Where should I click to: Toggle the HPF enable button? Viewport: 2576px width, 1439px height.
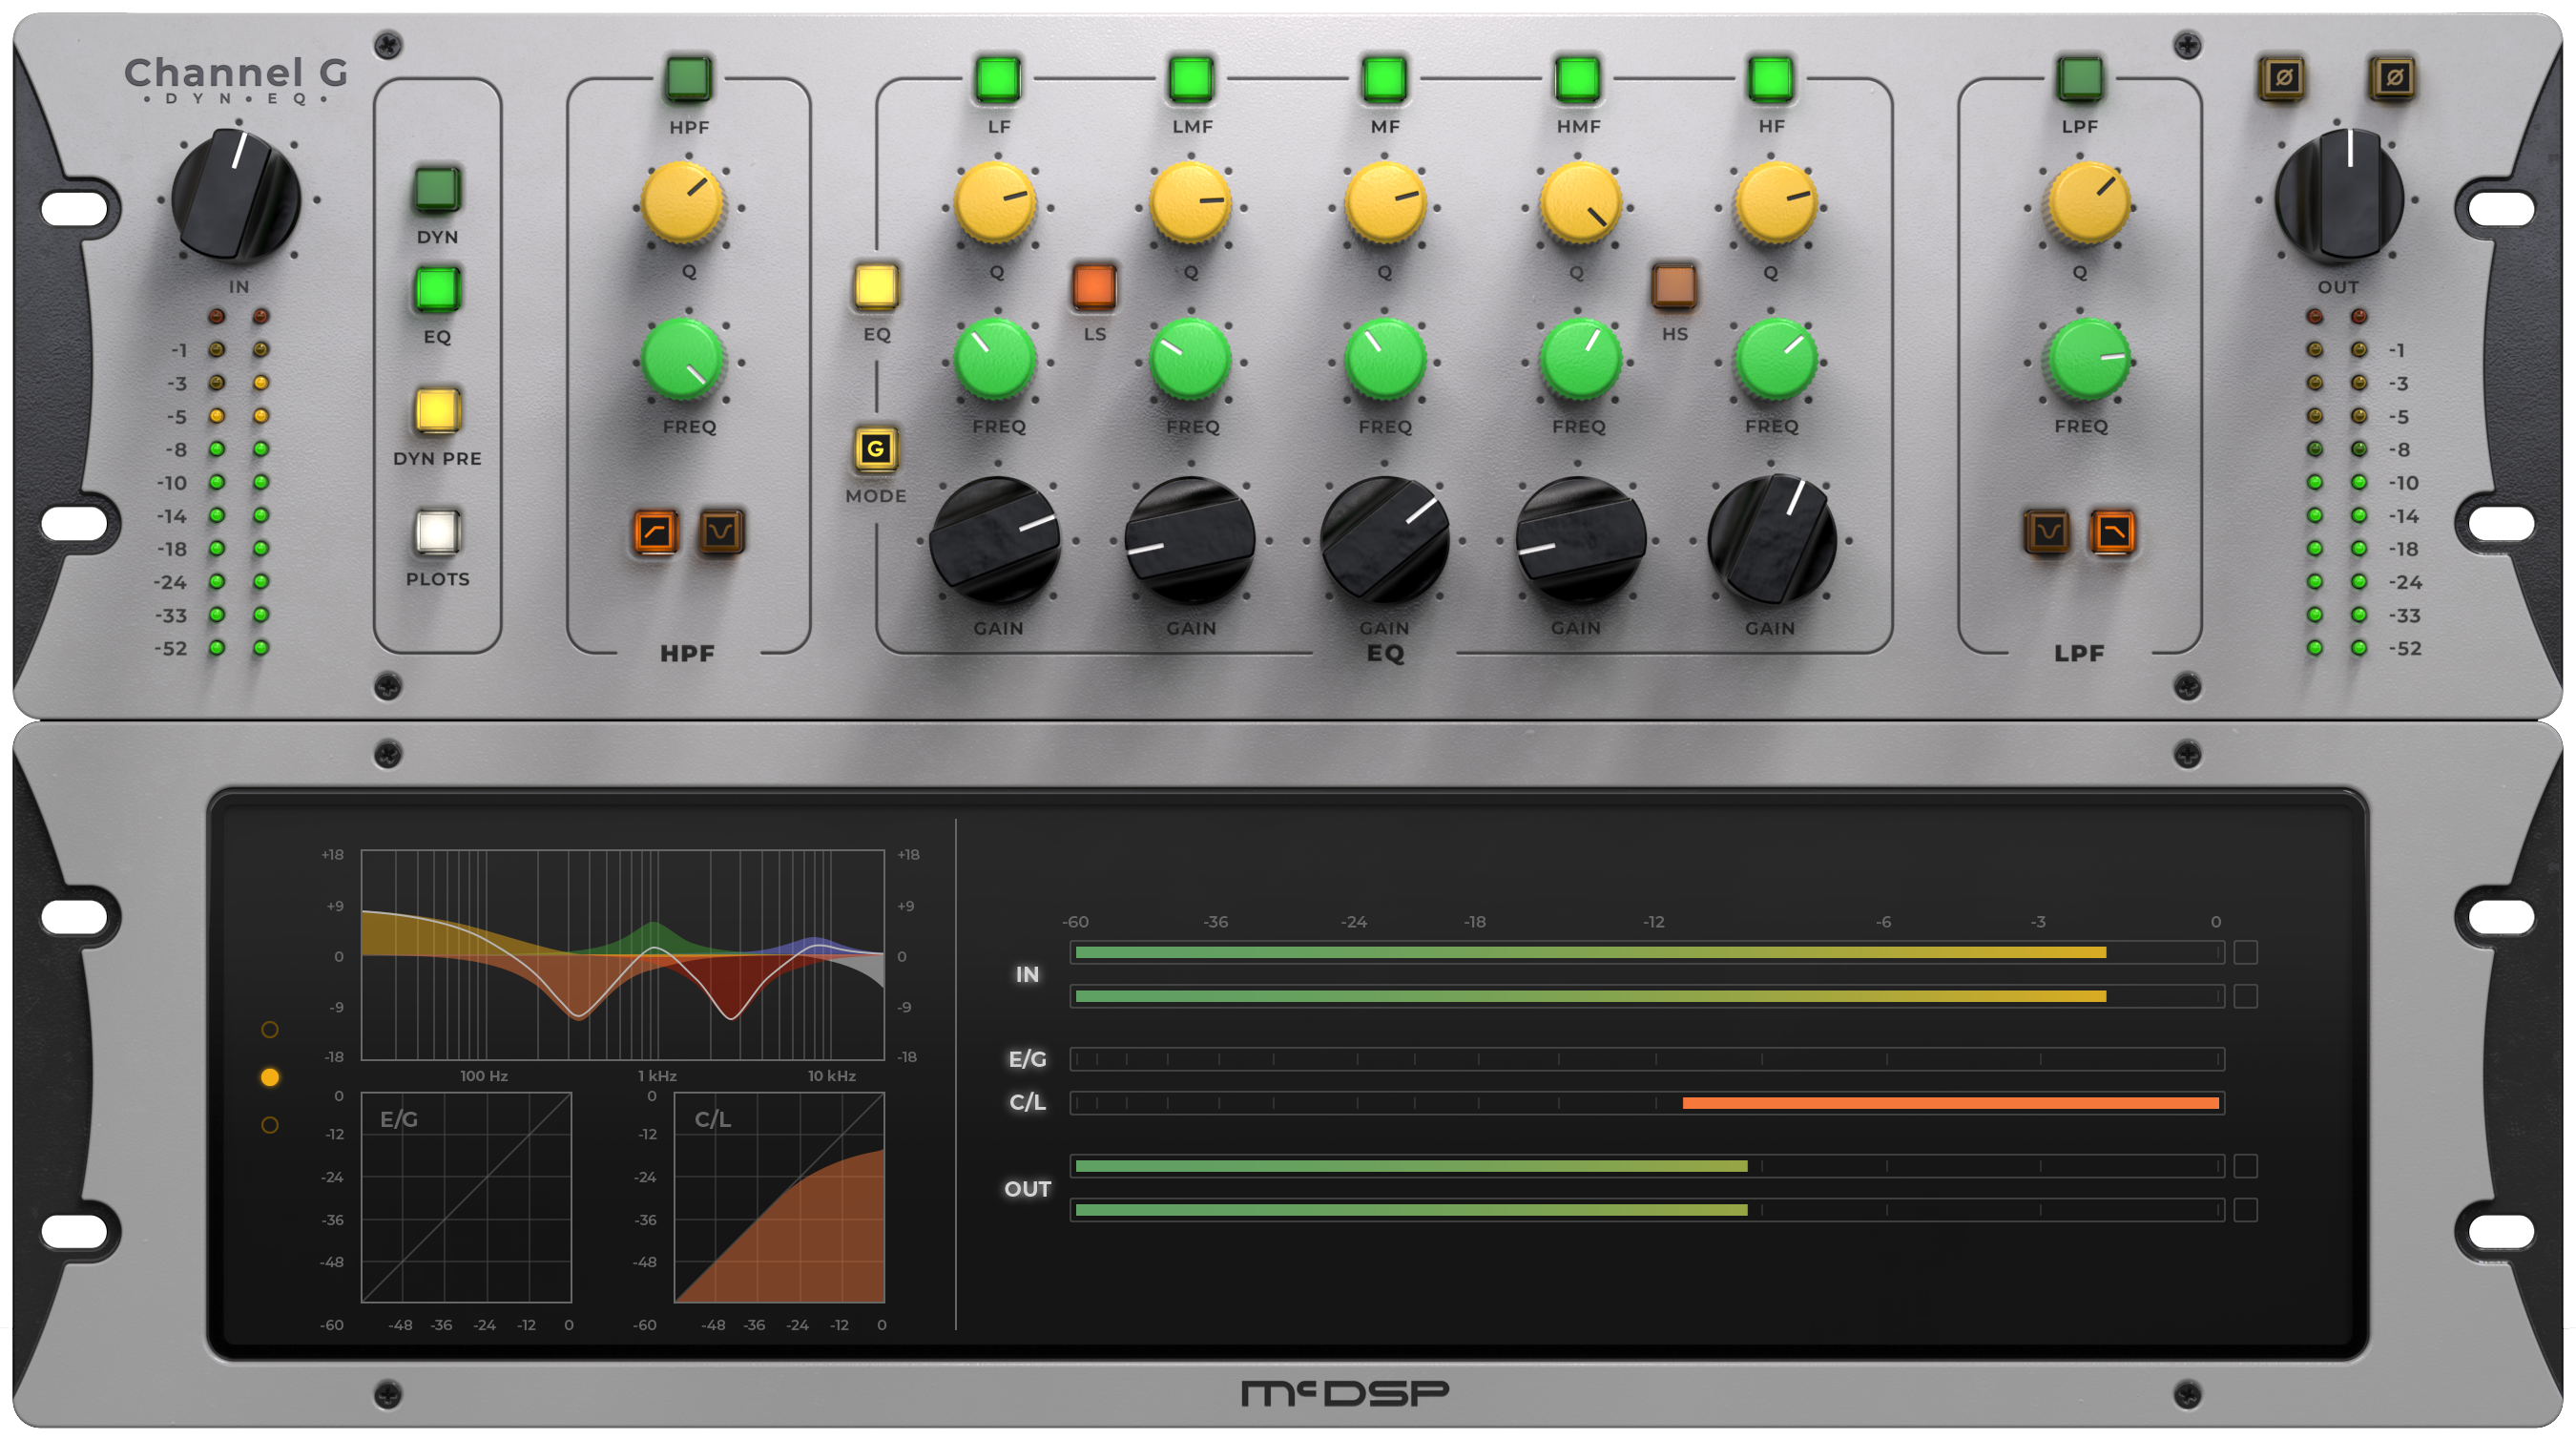(686, 77)
